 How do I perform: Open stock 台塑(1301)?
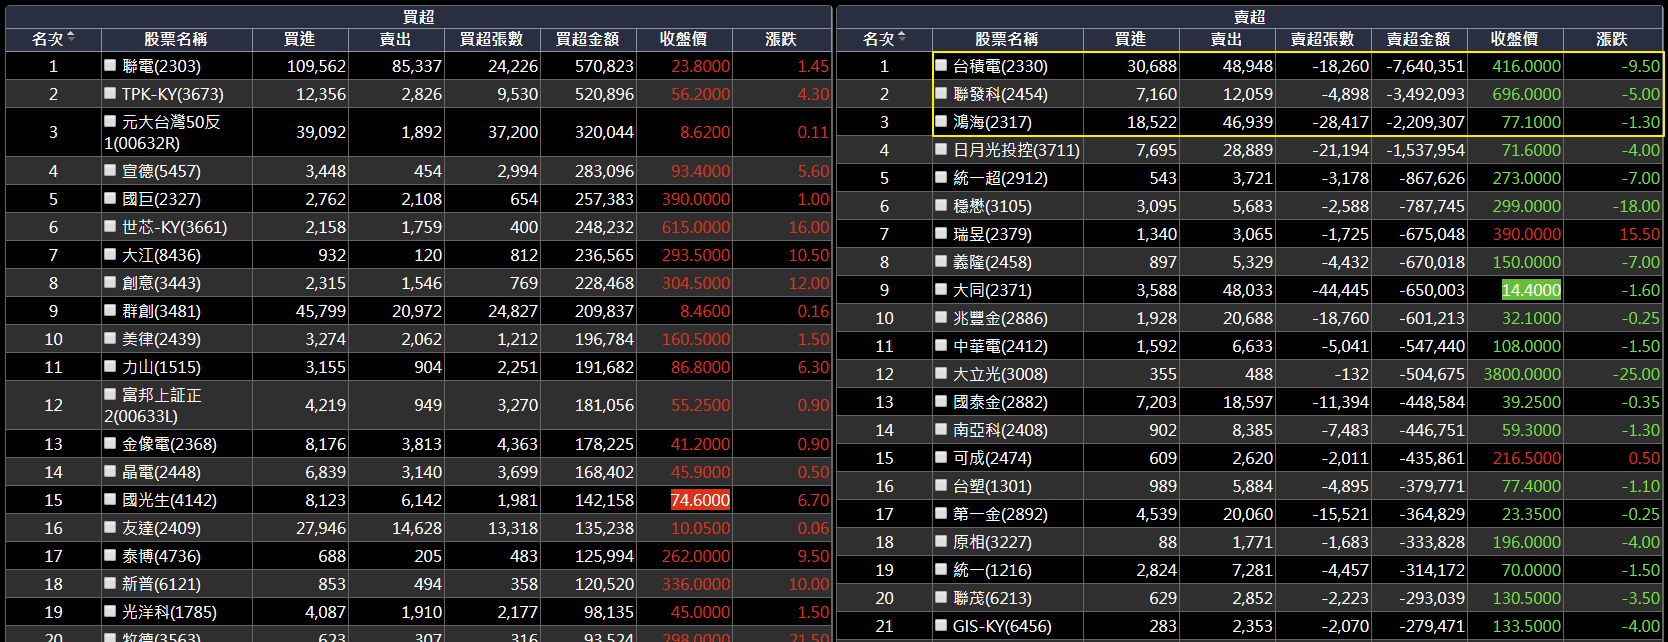992,486
